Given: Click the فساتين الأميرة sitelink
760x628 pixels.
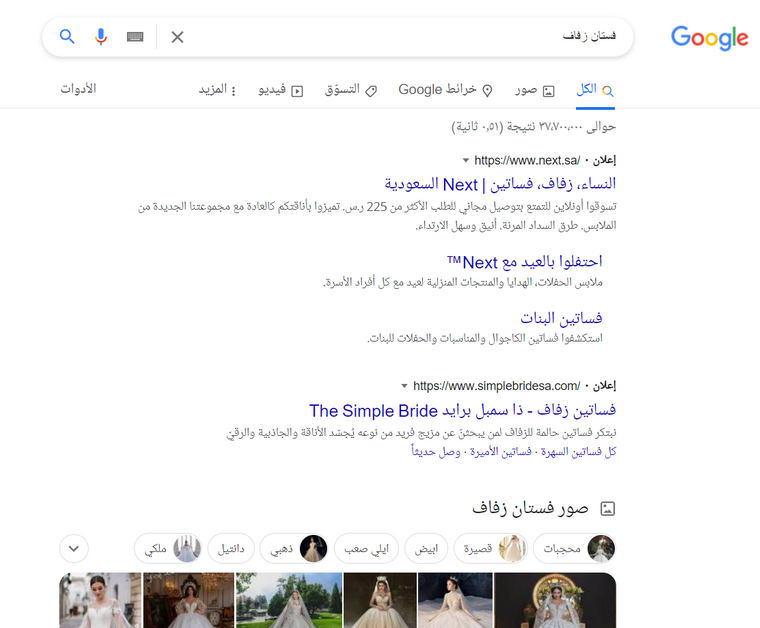Looking at the screenshot, I should pos(501,452).
